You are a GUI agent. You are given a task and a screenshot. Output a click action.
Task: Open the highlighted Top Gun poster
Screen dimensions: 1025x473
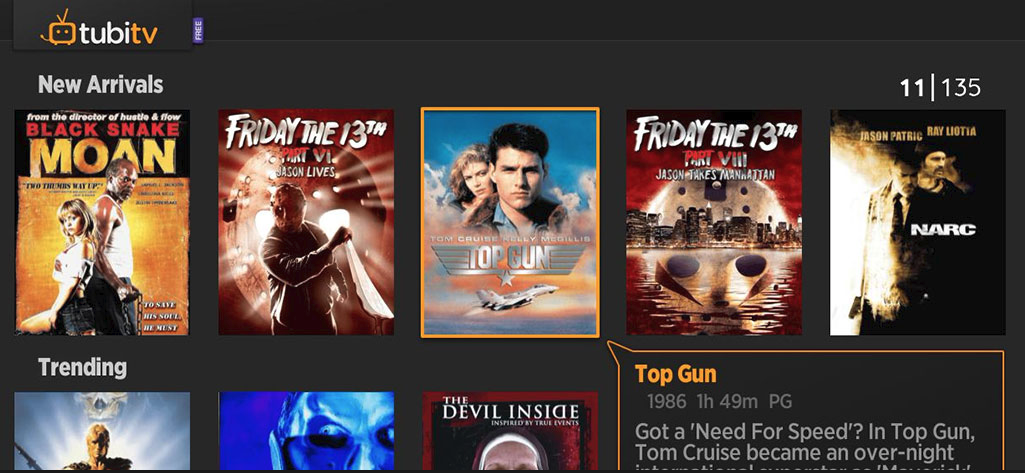click(510, 223)
